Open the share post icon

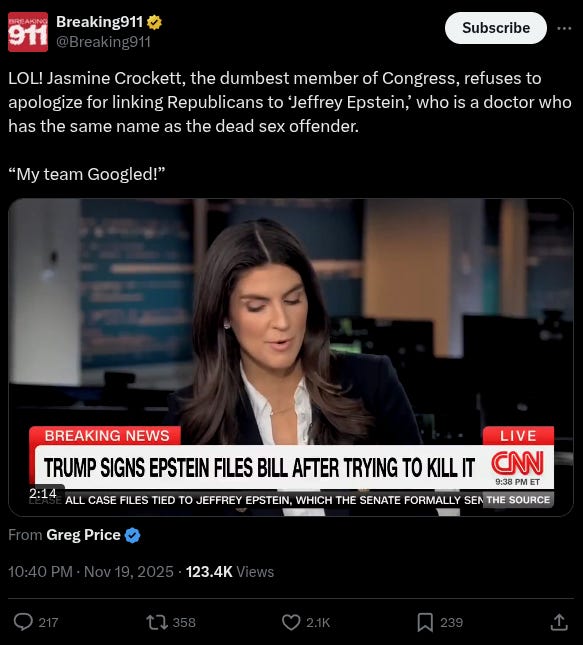tap(559, 622)
